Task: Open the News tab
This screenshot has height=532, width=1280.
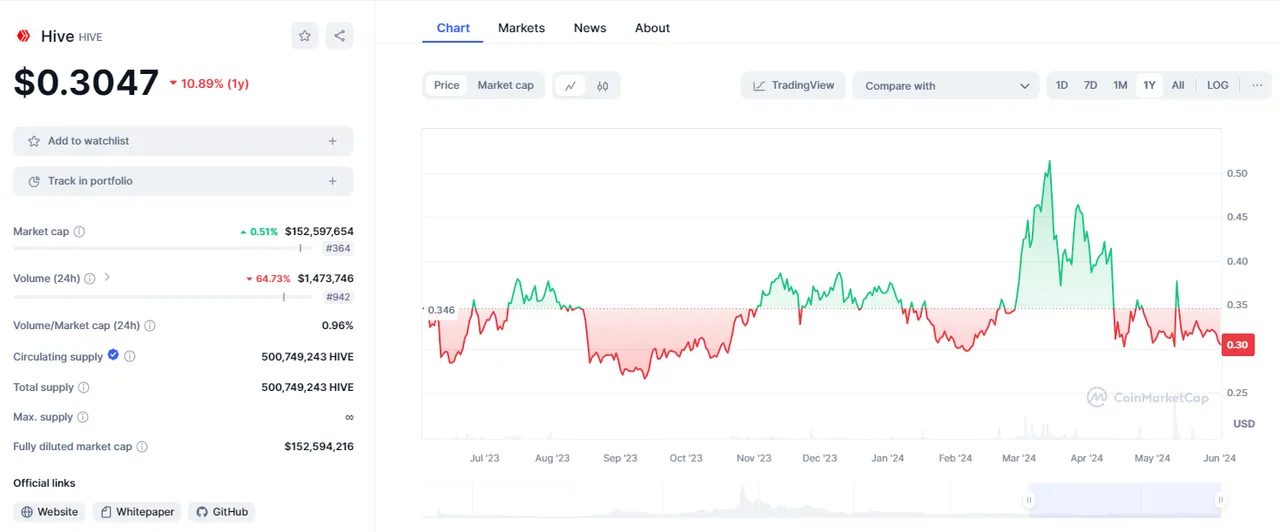Action: [590, 28]
